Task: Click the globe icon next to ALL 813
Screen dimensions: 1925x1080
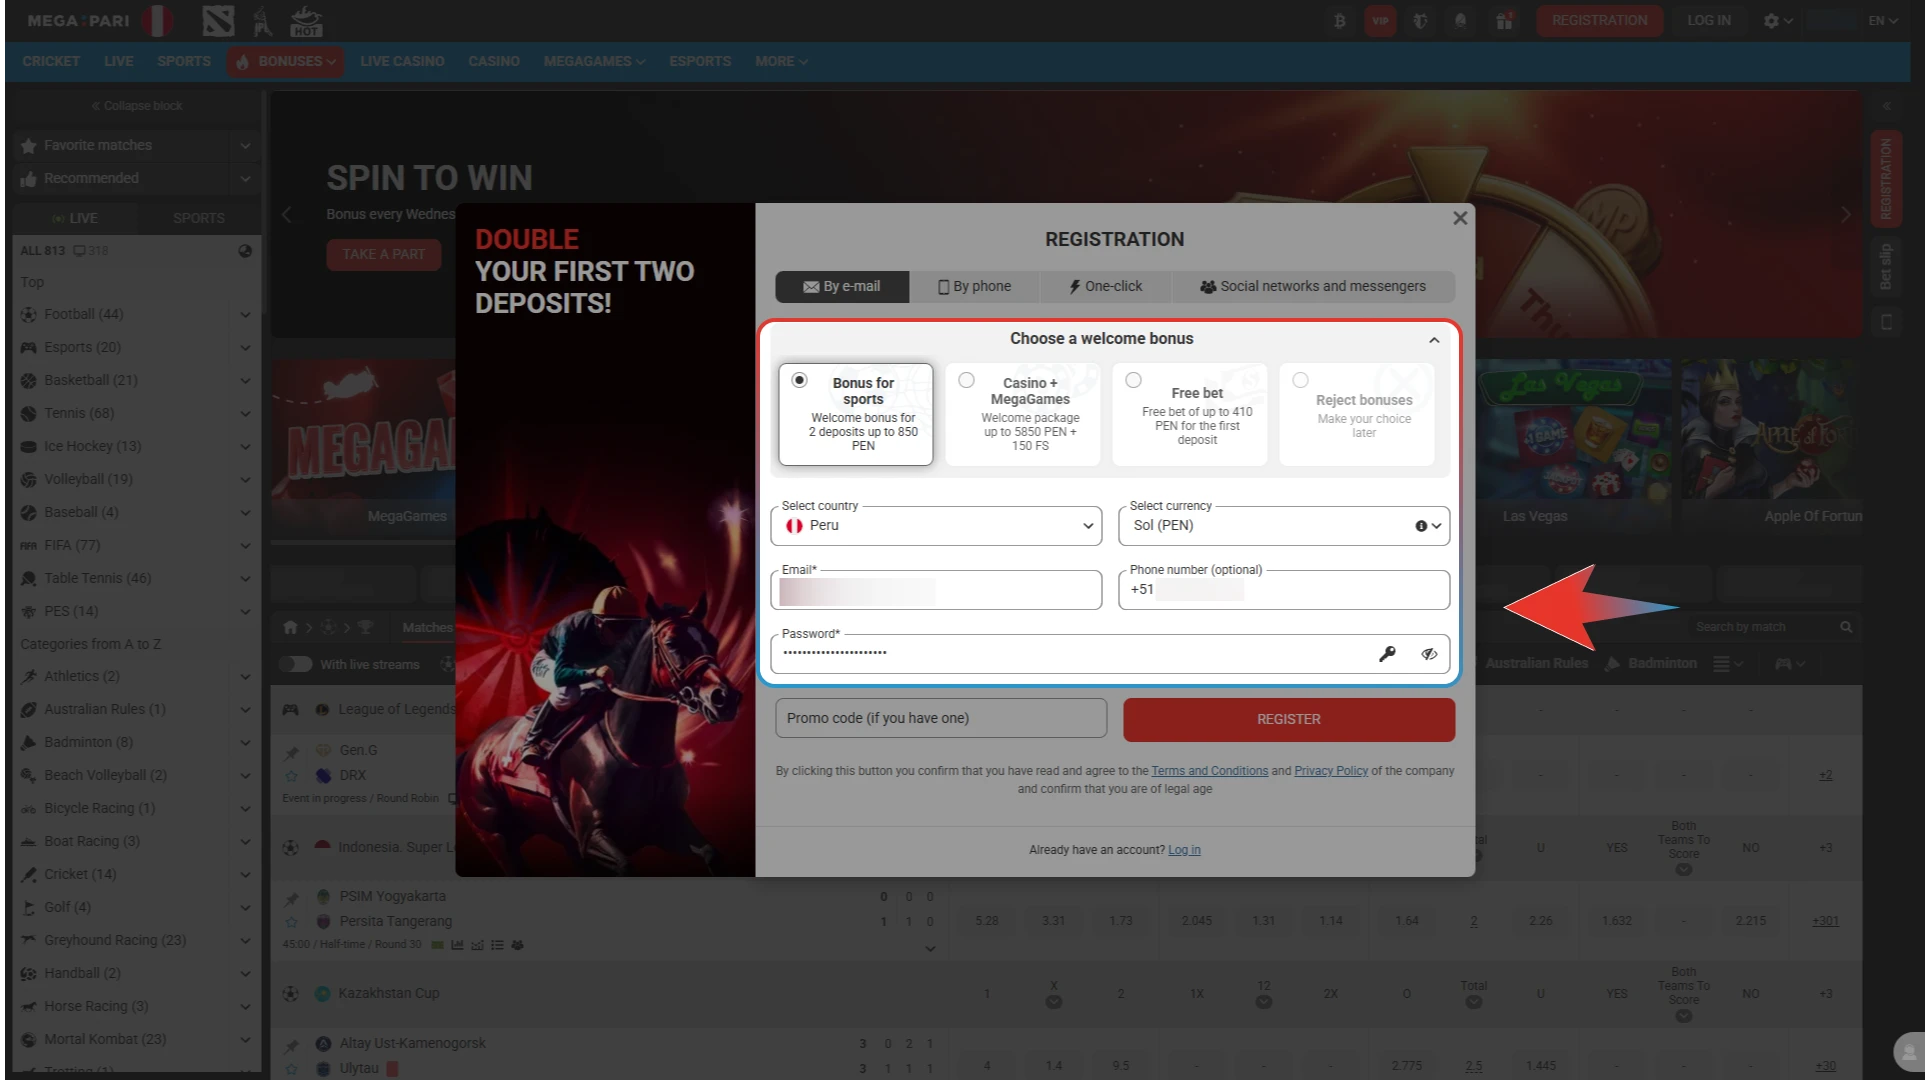Action: (245, 251)
